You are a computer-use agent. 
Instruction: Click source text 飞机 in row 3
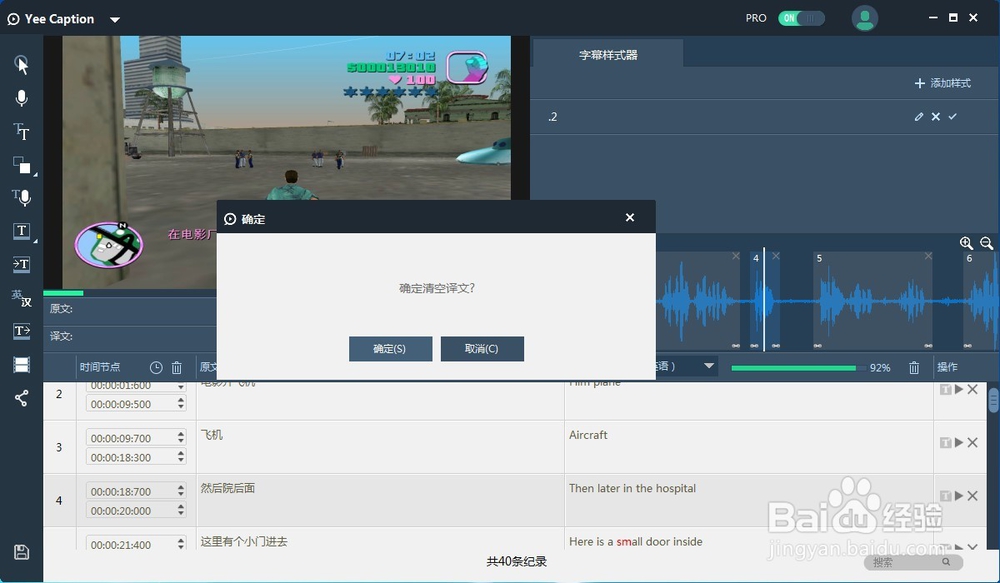[x=212, y=435]
